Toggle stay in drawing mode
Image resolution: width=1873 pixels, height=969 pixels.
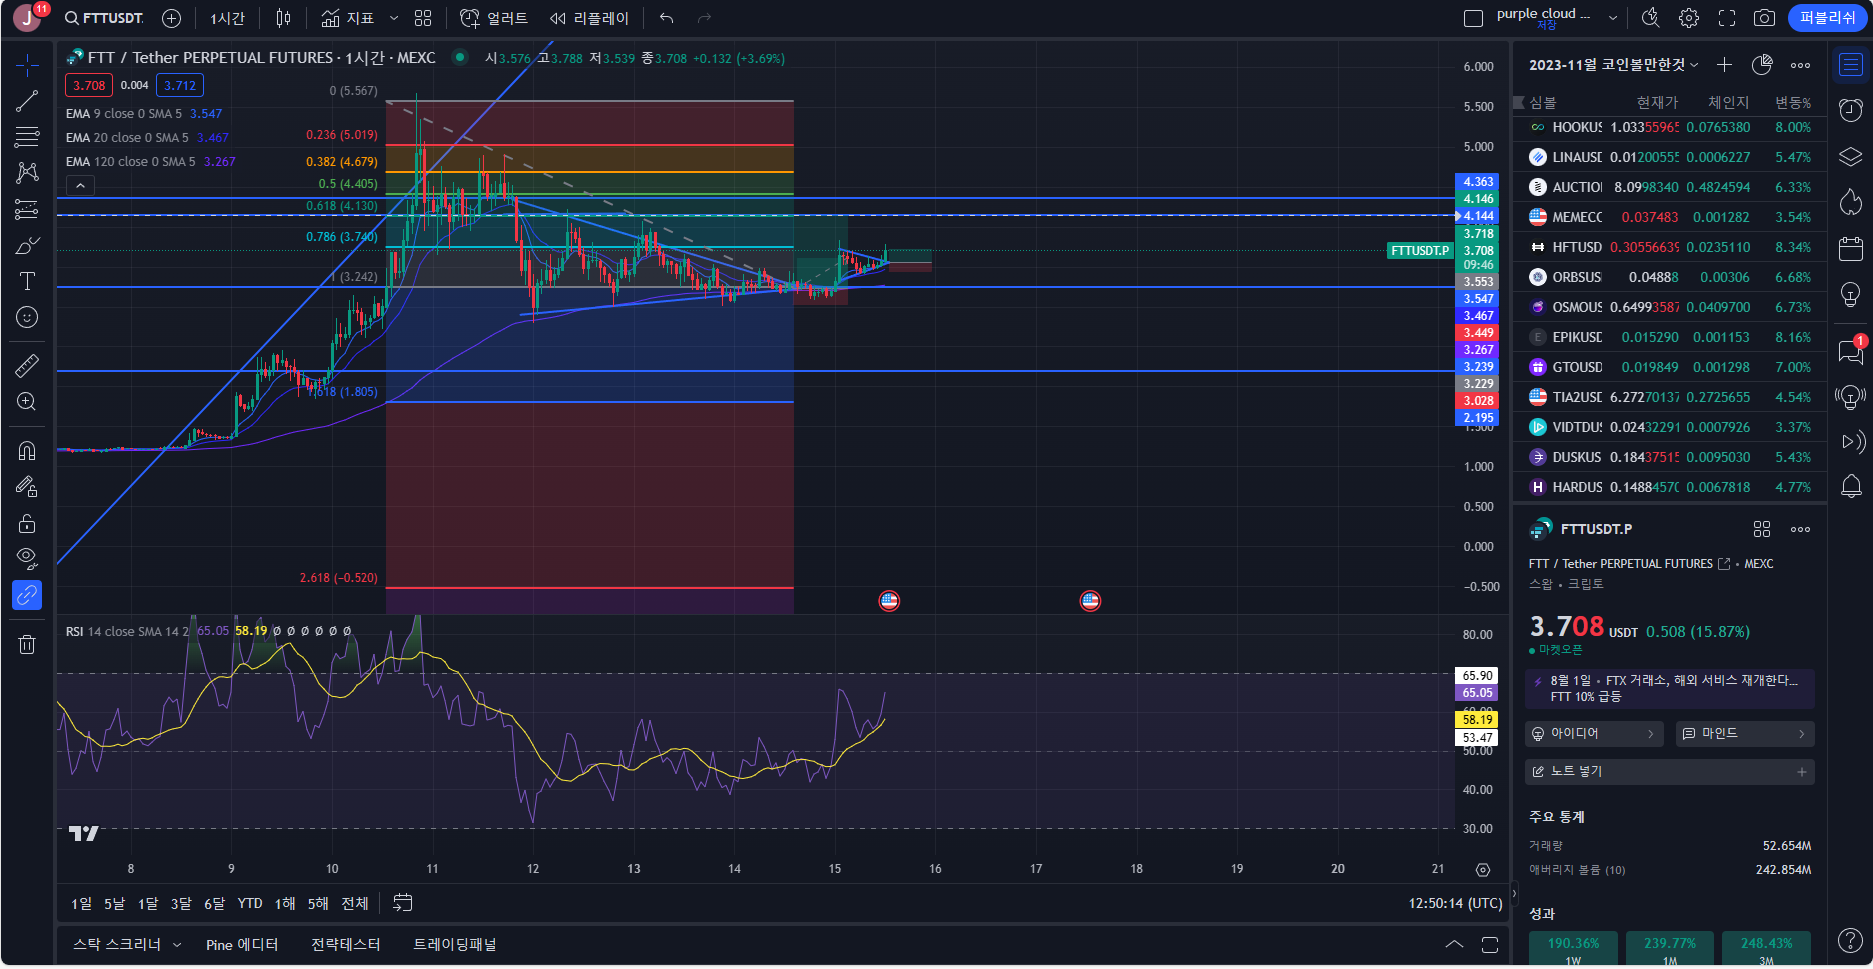27,486
